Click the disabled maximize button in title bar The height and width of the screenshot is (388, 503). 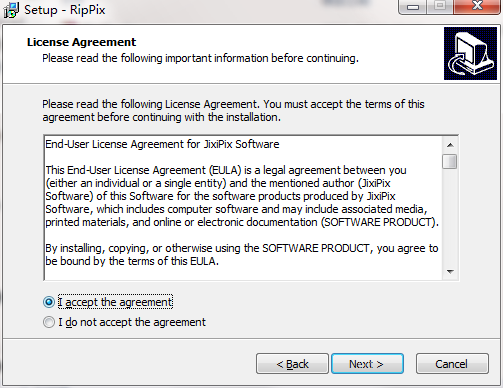coord(440,7)
